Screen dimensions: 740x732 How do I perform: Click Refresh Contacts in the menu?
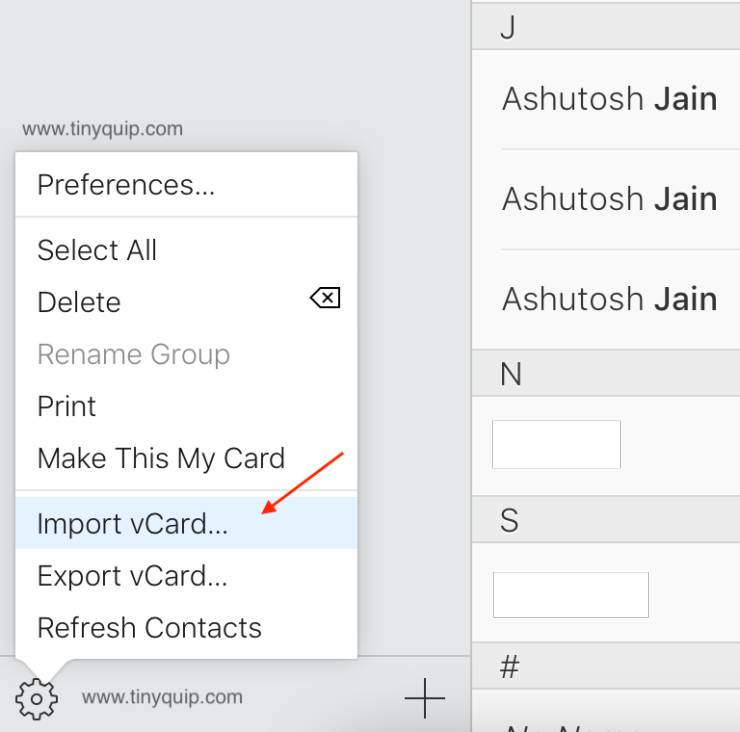coord(149,628)
